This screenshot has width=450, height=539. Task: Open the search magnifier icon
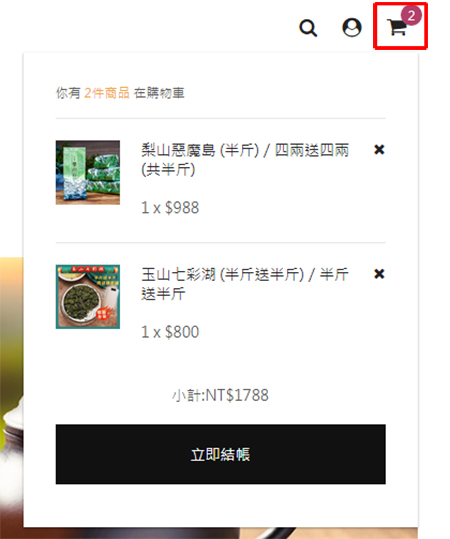pos(308,28)
